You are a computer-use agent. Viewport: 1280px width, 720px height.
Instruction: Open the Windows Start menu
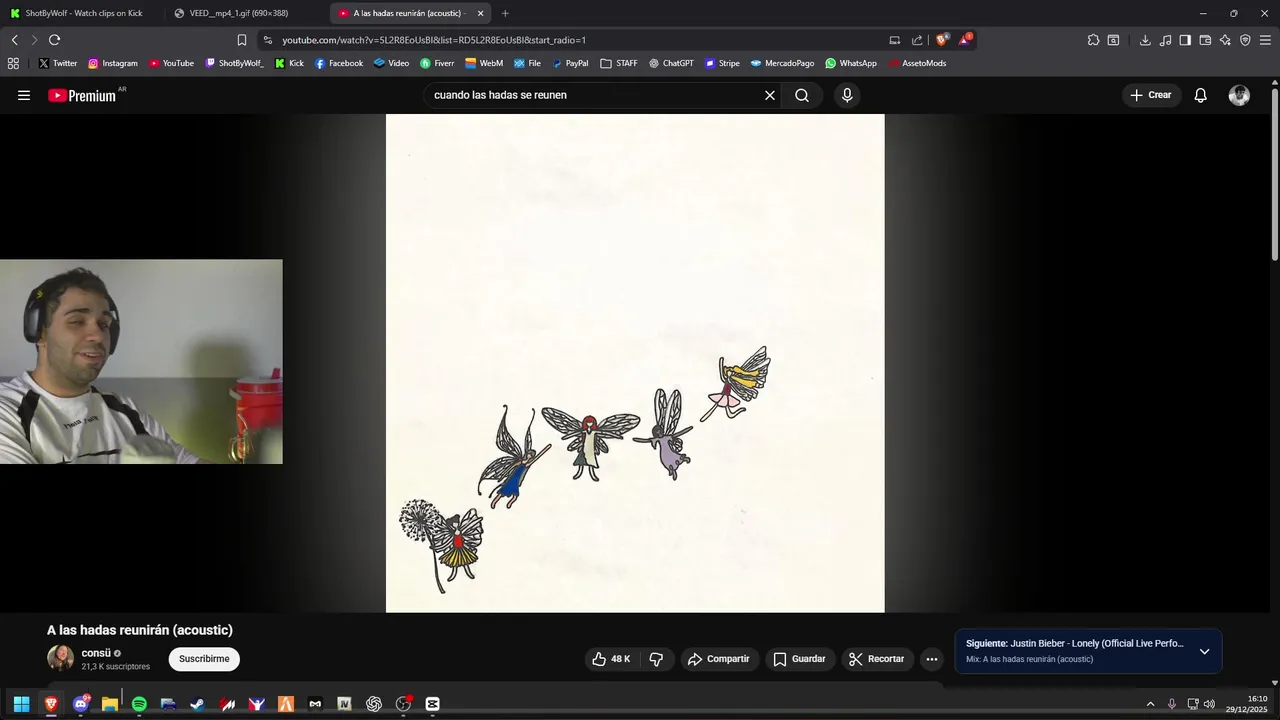pyautogui.click(x=21, y=704)
